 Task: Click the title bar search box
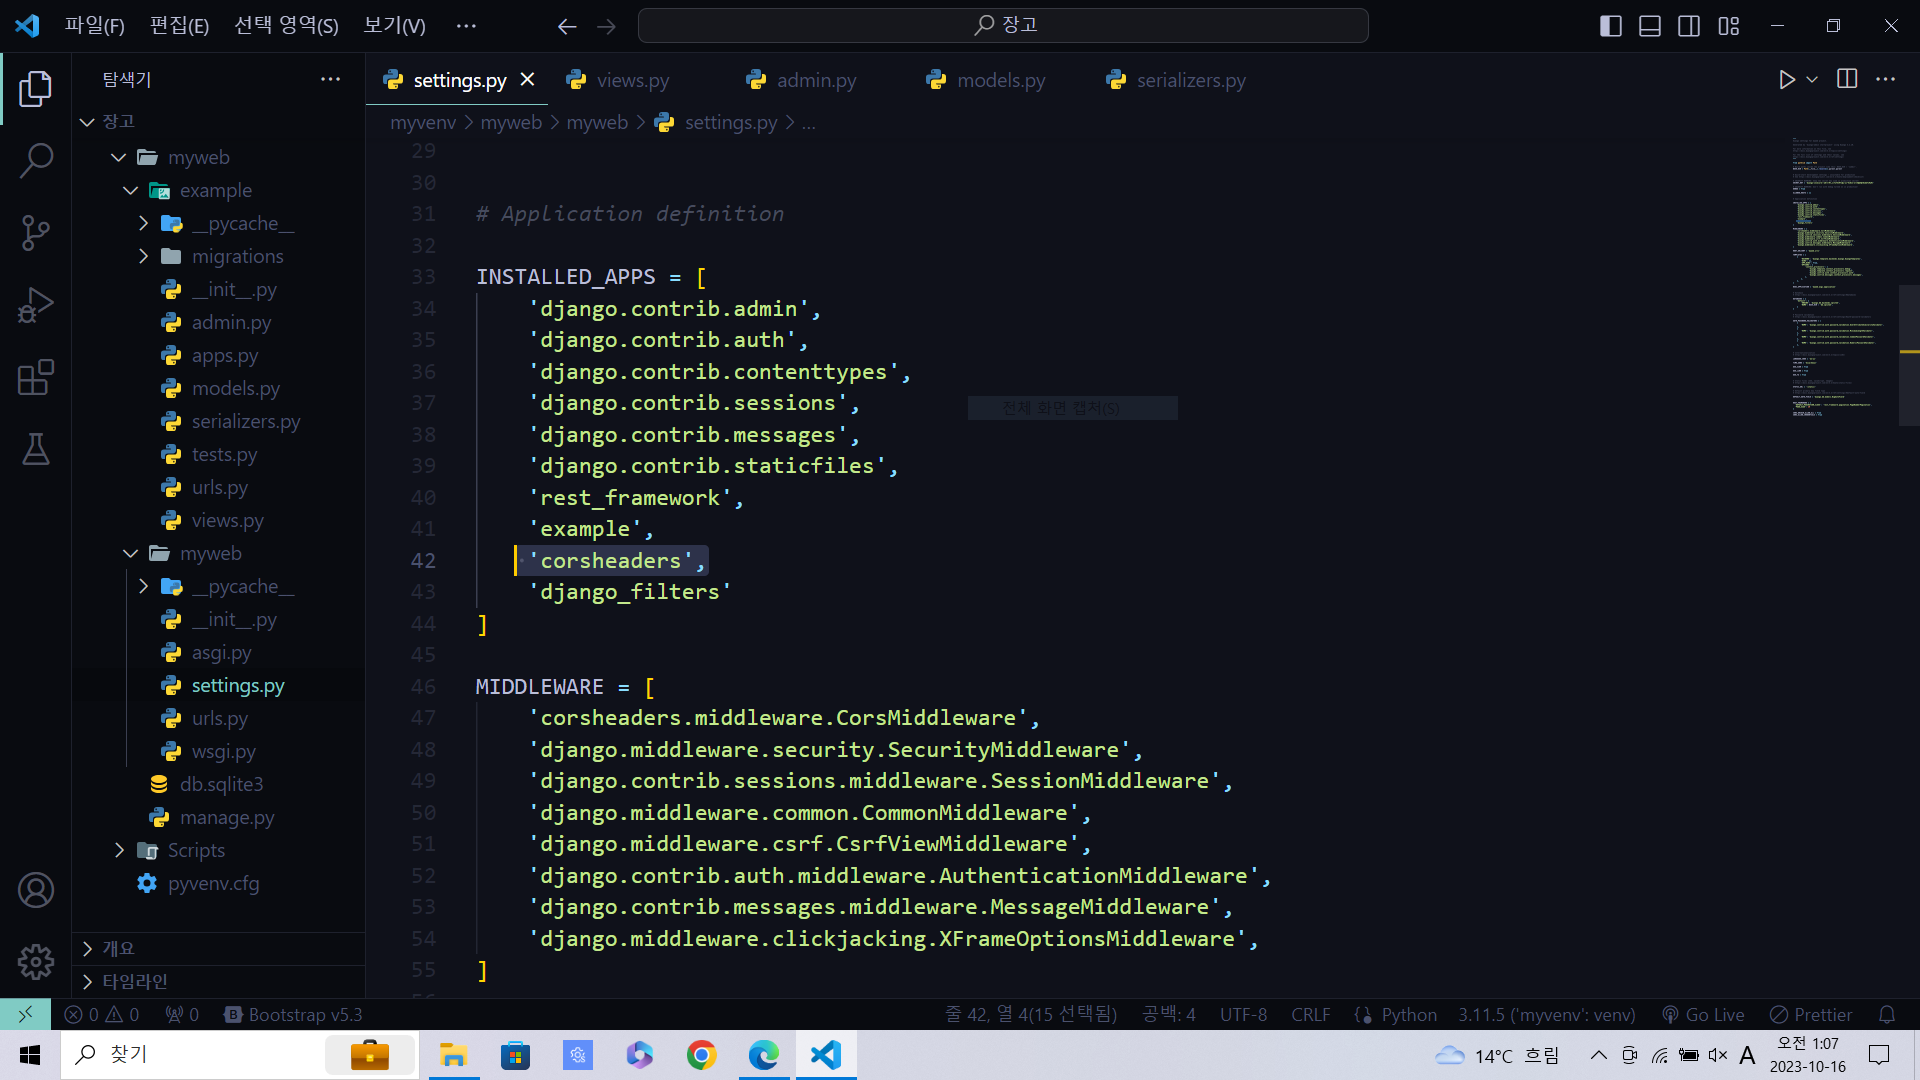click(1003, 26)
